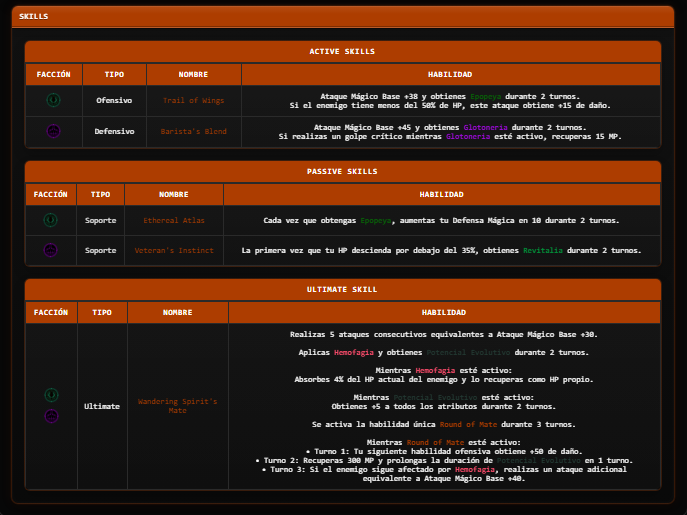Click Round of Mate in 'Mientras Round of Mate' line
Viewport: 687px width, 515px height.
(435, 442)
